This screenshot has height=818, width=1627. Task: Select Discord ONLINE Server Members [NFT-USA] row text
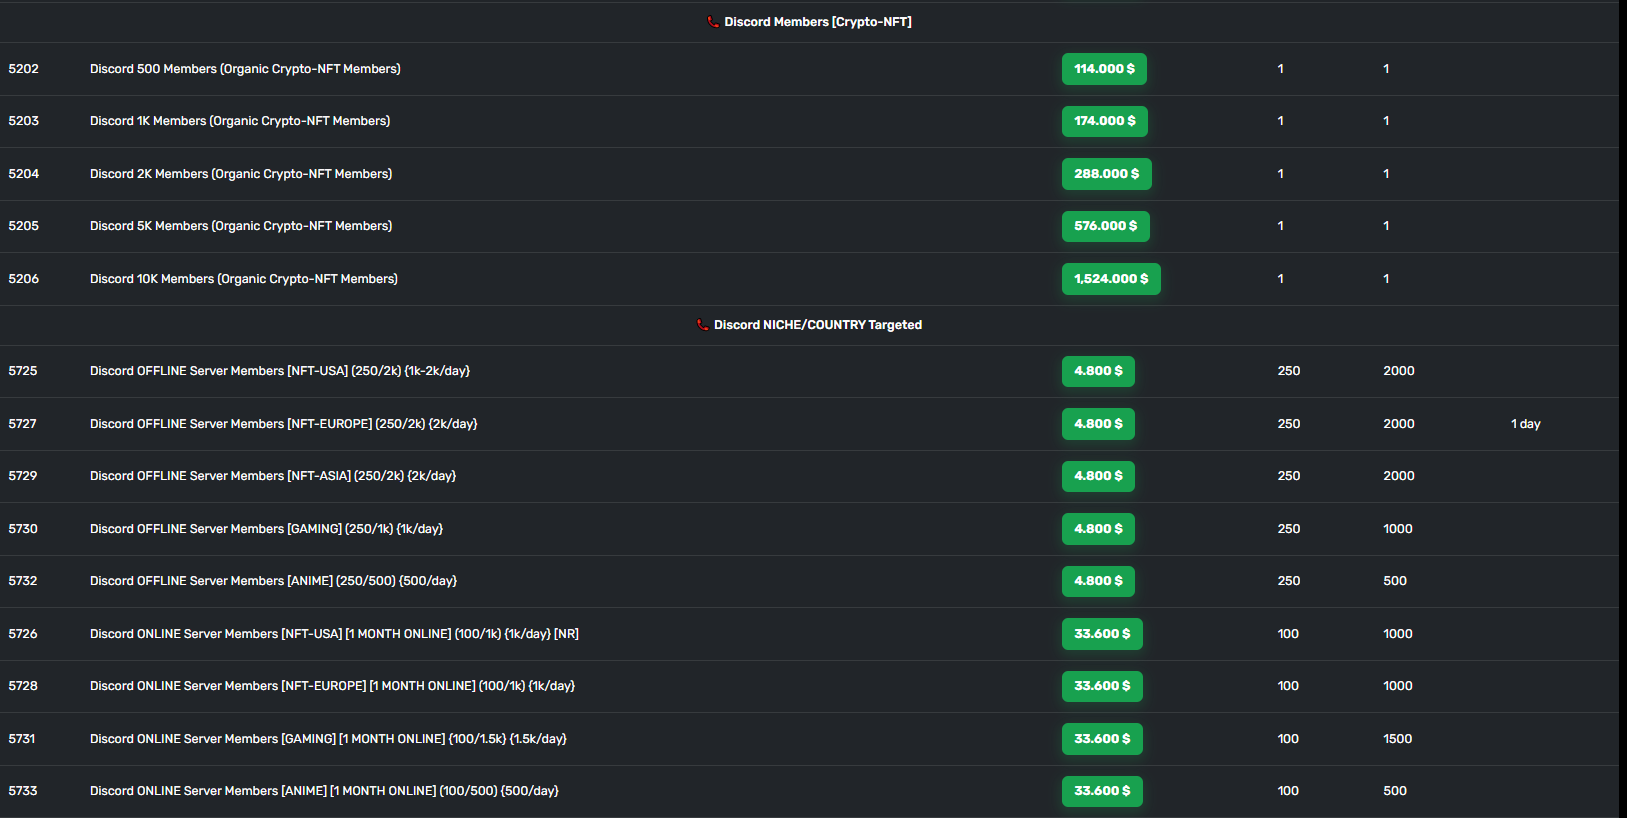tap(334, 634)
